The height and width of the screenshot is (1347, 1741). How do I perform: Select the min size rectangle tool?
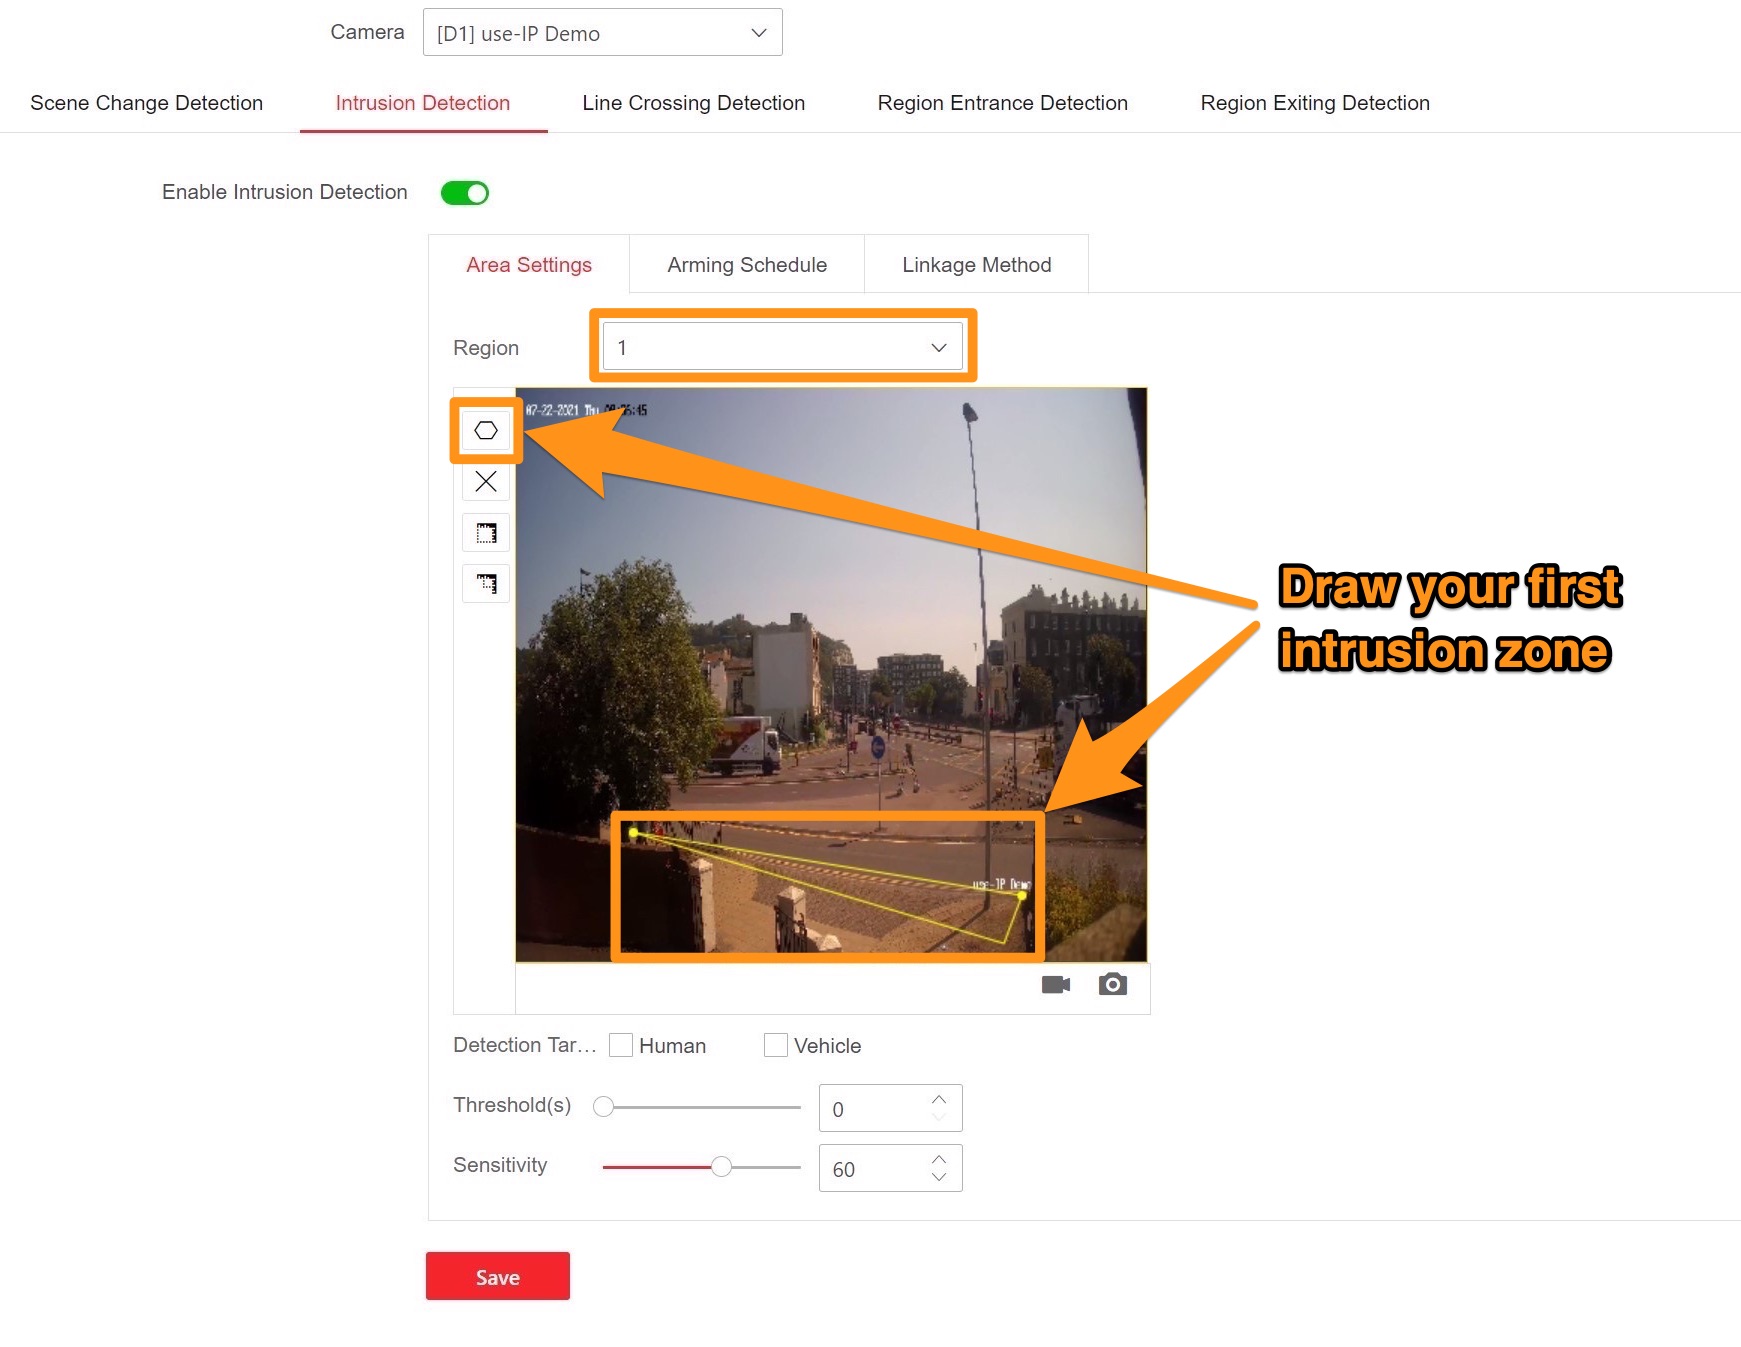(486, 583)
